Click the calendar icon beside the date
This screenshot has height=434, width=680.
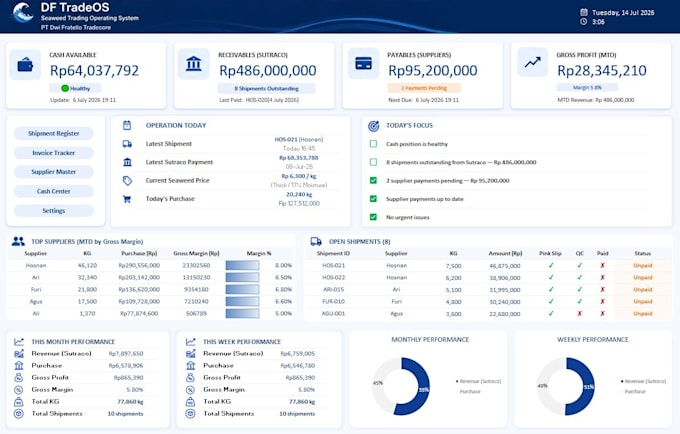[584, 12]
